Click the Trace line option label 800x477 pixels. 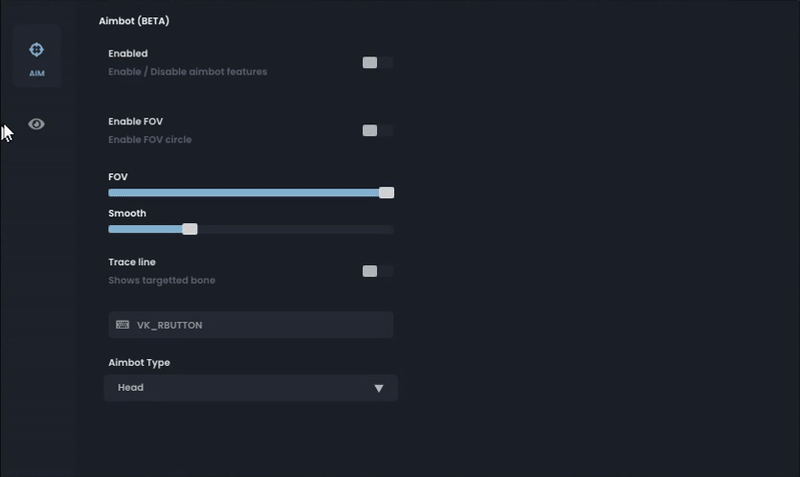(132, 262)
